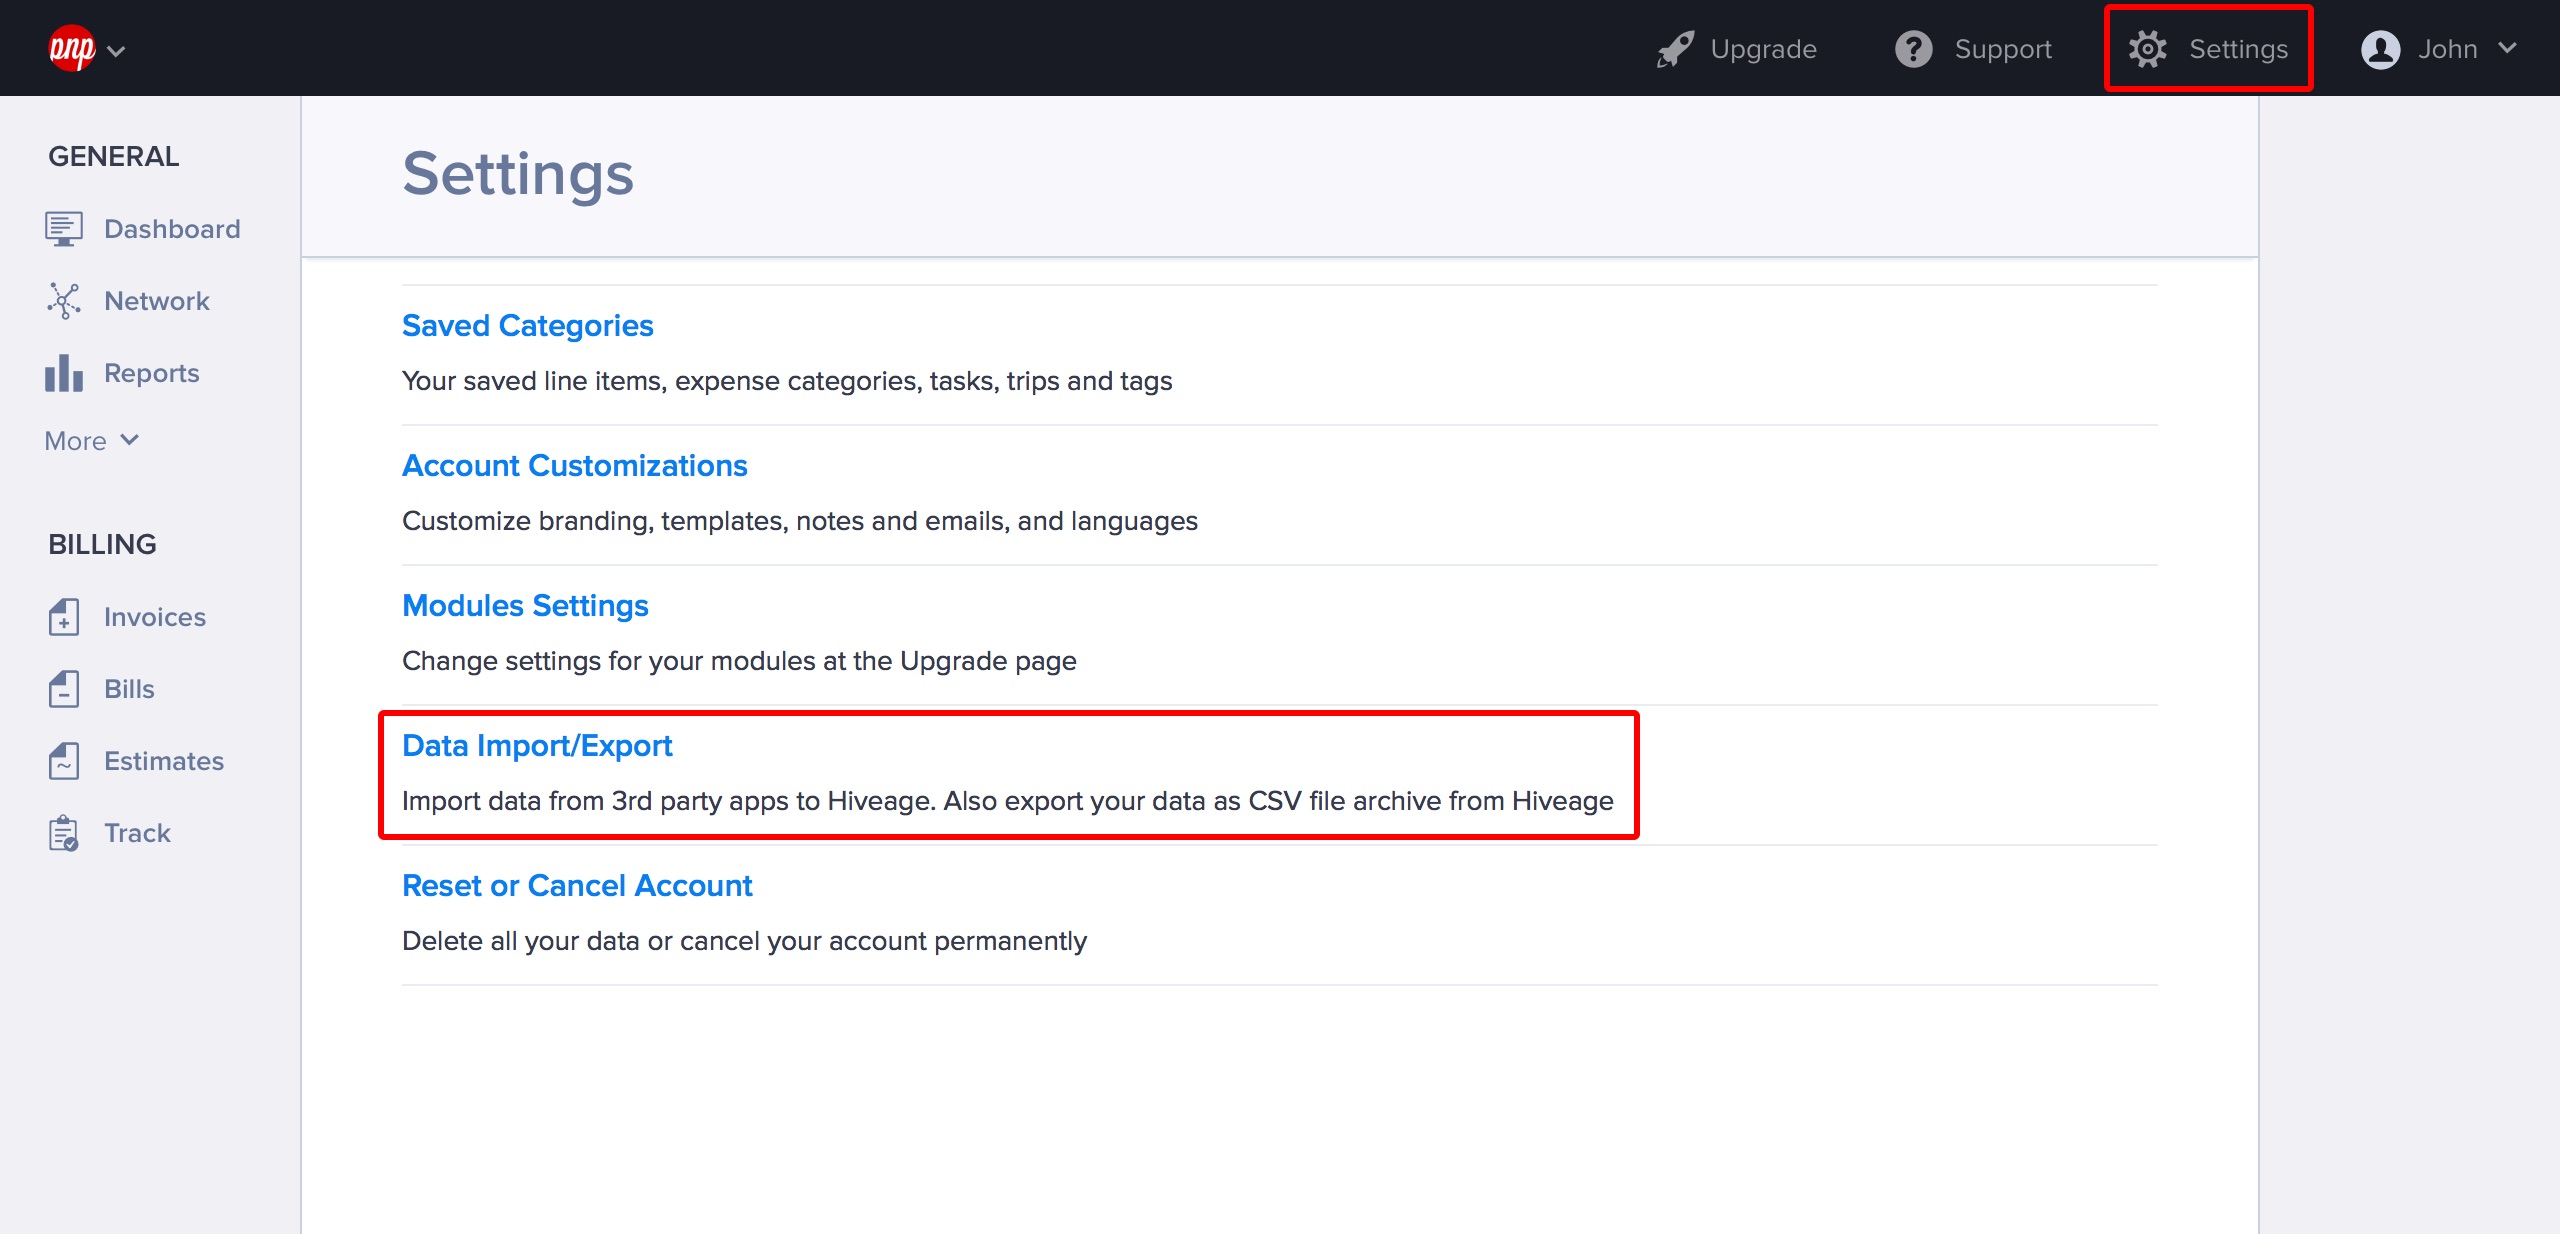
Task: Open Account Customizations settings
Action: 574,466
